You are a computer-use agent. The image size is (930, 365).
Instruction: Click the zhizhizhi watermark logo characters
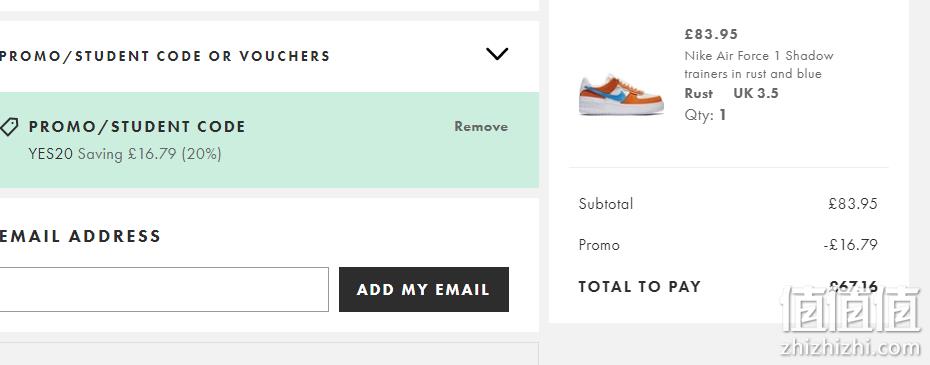(851, 309)
